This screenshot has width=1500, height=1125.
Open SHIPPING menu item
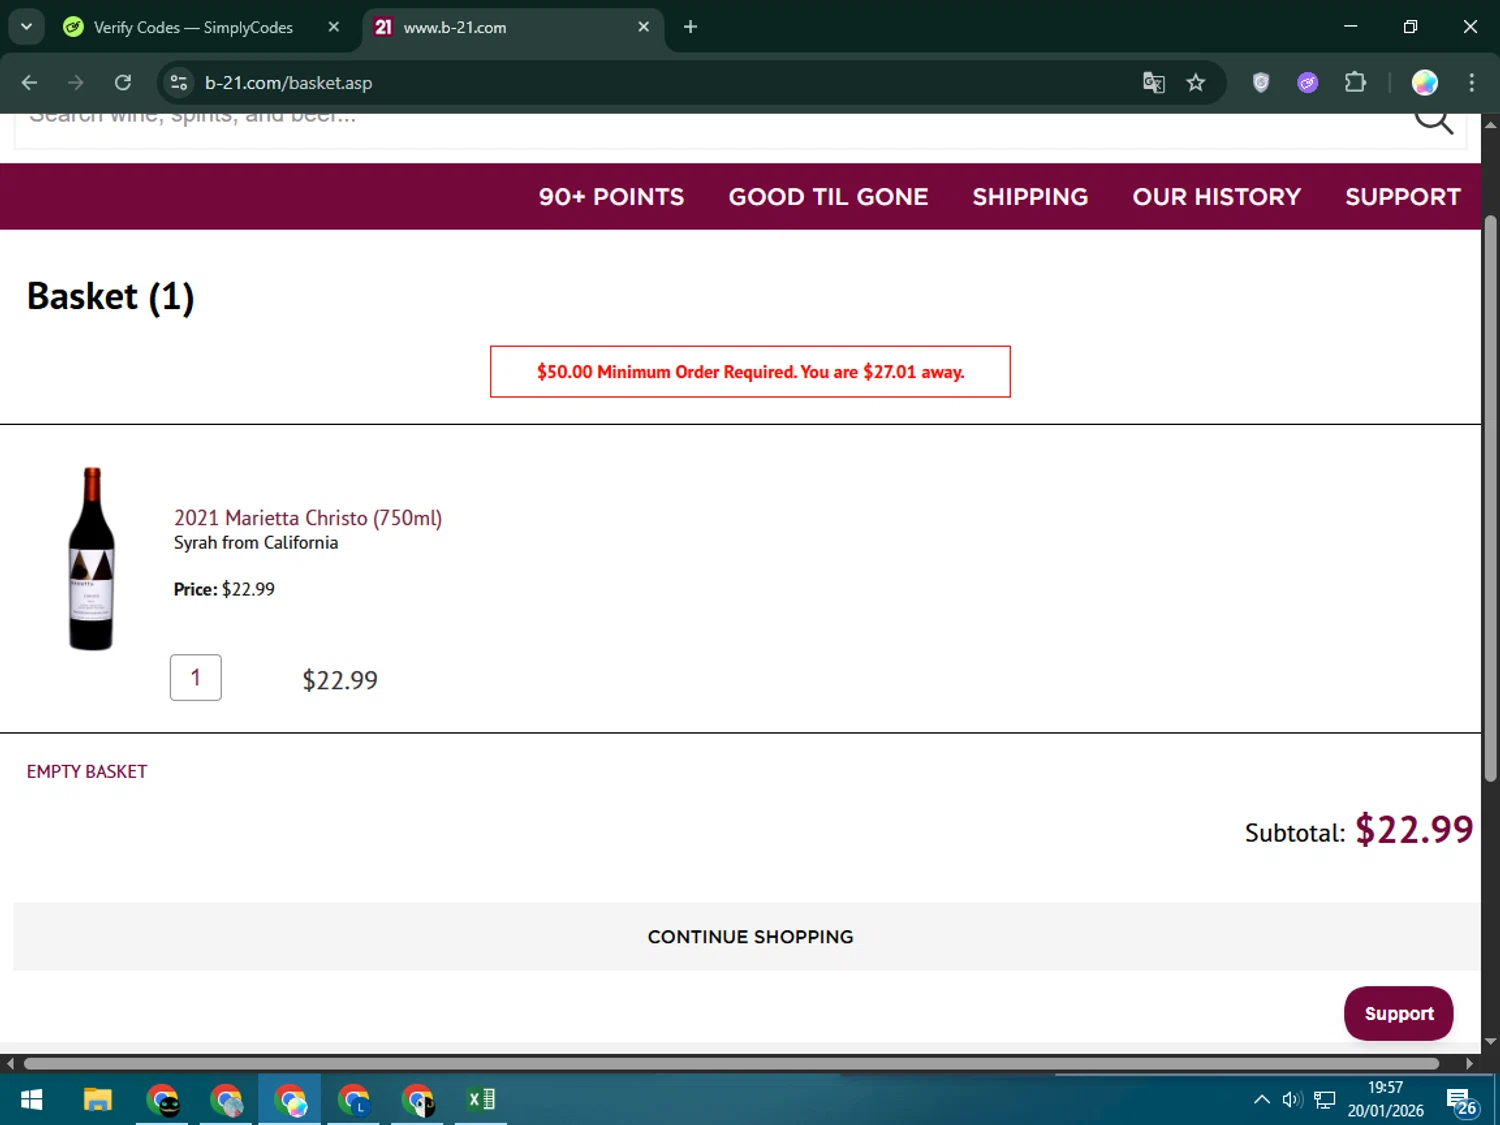tap(1030, 197)
